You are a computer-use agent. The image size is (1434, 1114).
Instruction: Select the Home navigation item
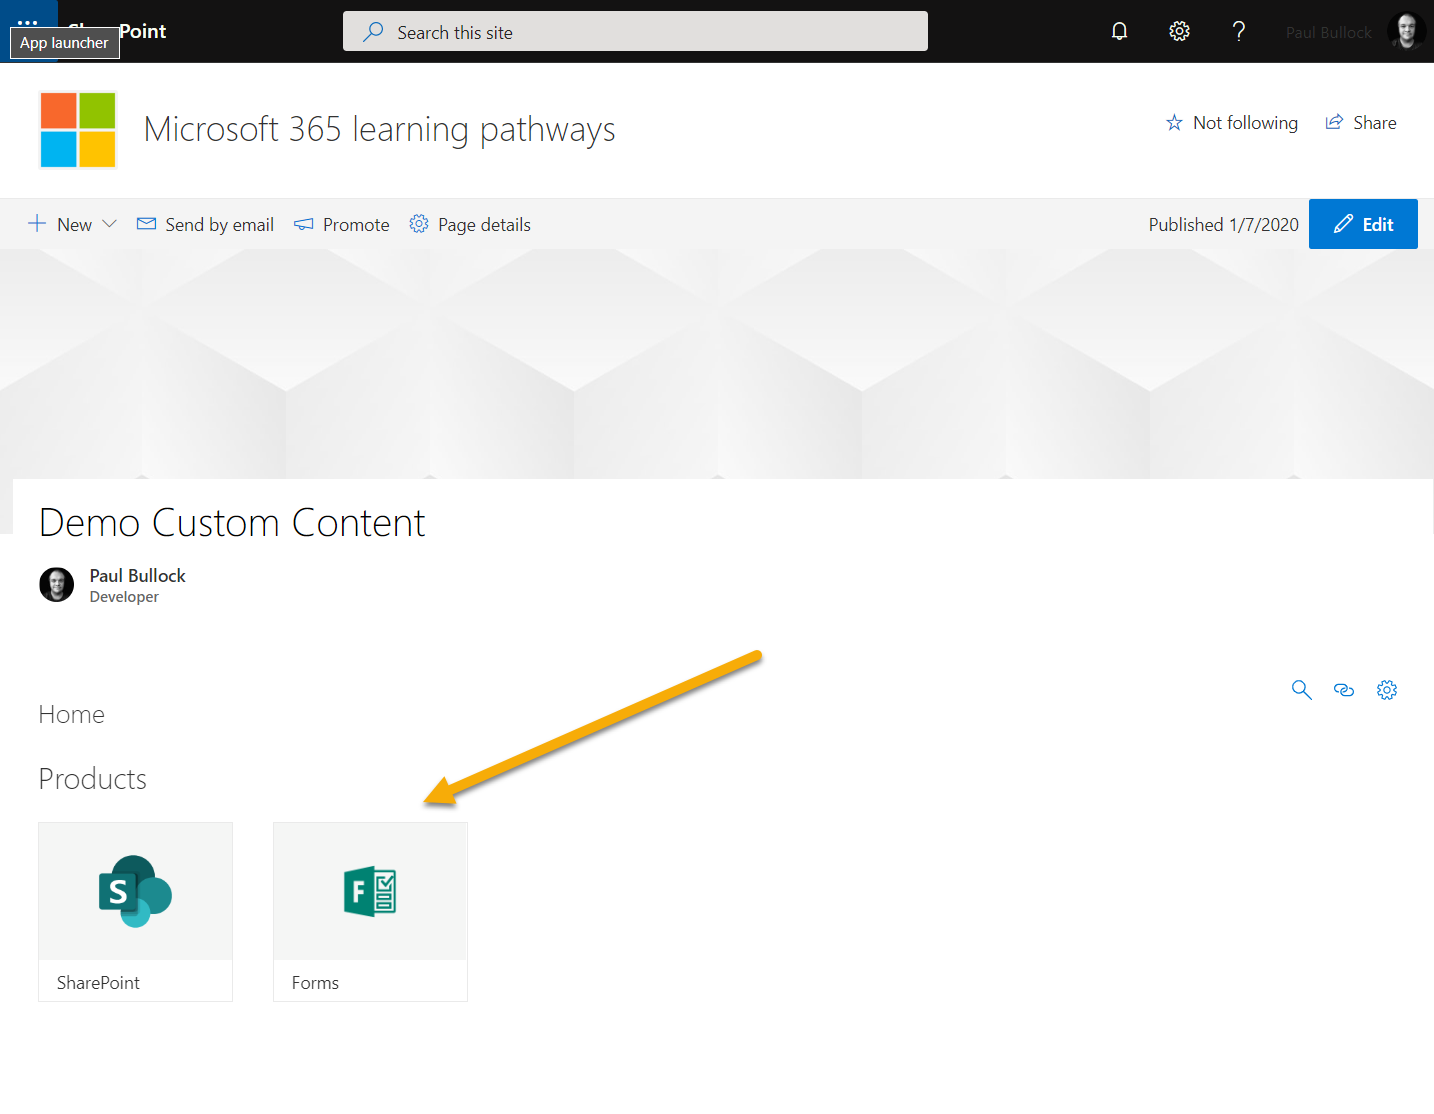[x=71, y=714]
